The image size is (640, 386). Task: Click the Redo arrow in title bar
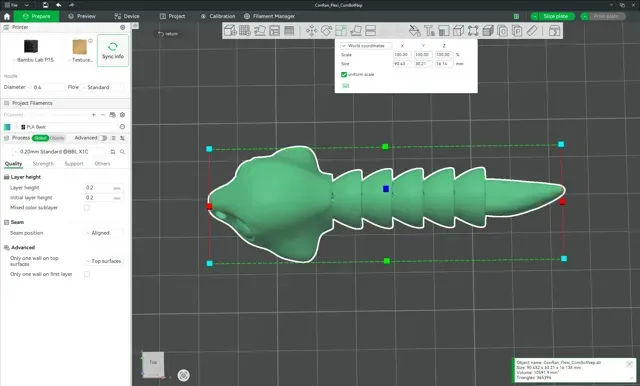coord(71,5)
